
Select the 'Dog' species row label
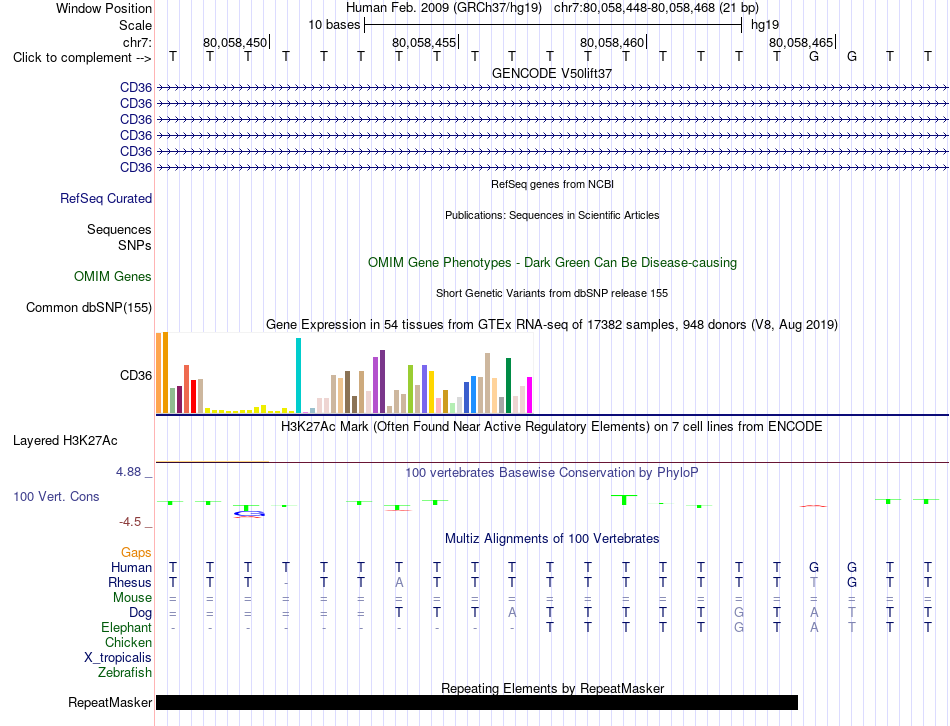(140, 613)
